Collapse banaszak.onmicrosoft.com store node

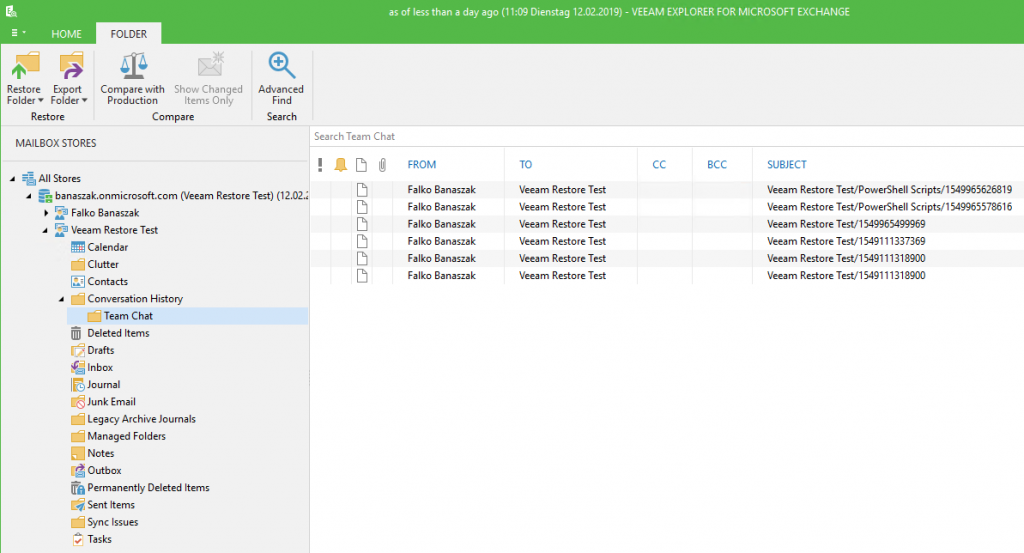coord(29,196)
